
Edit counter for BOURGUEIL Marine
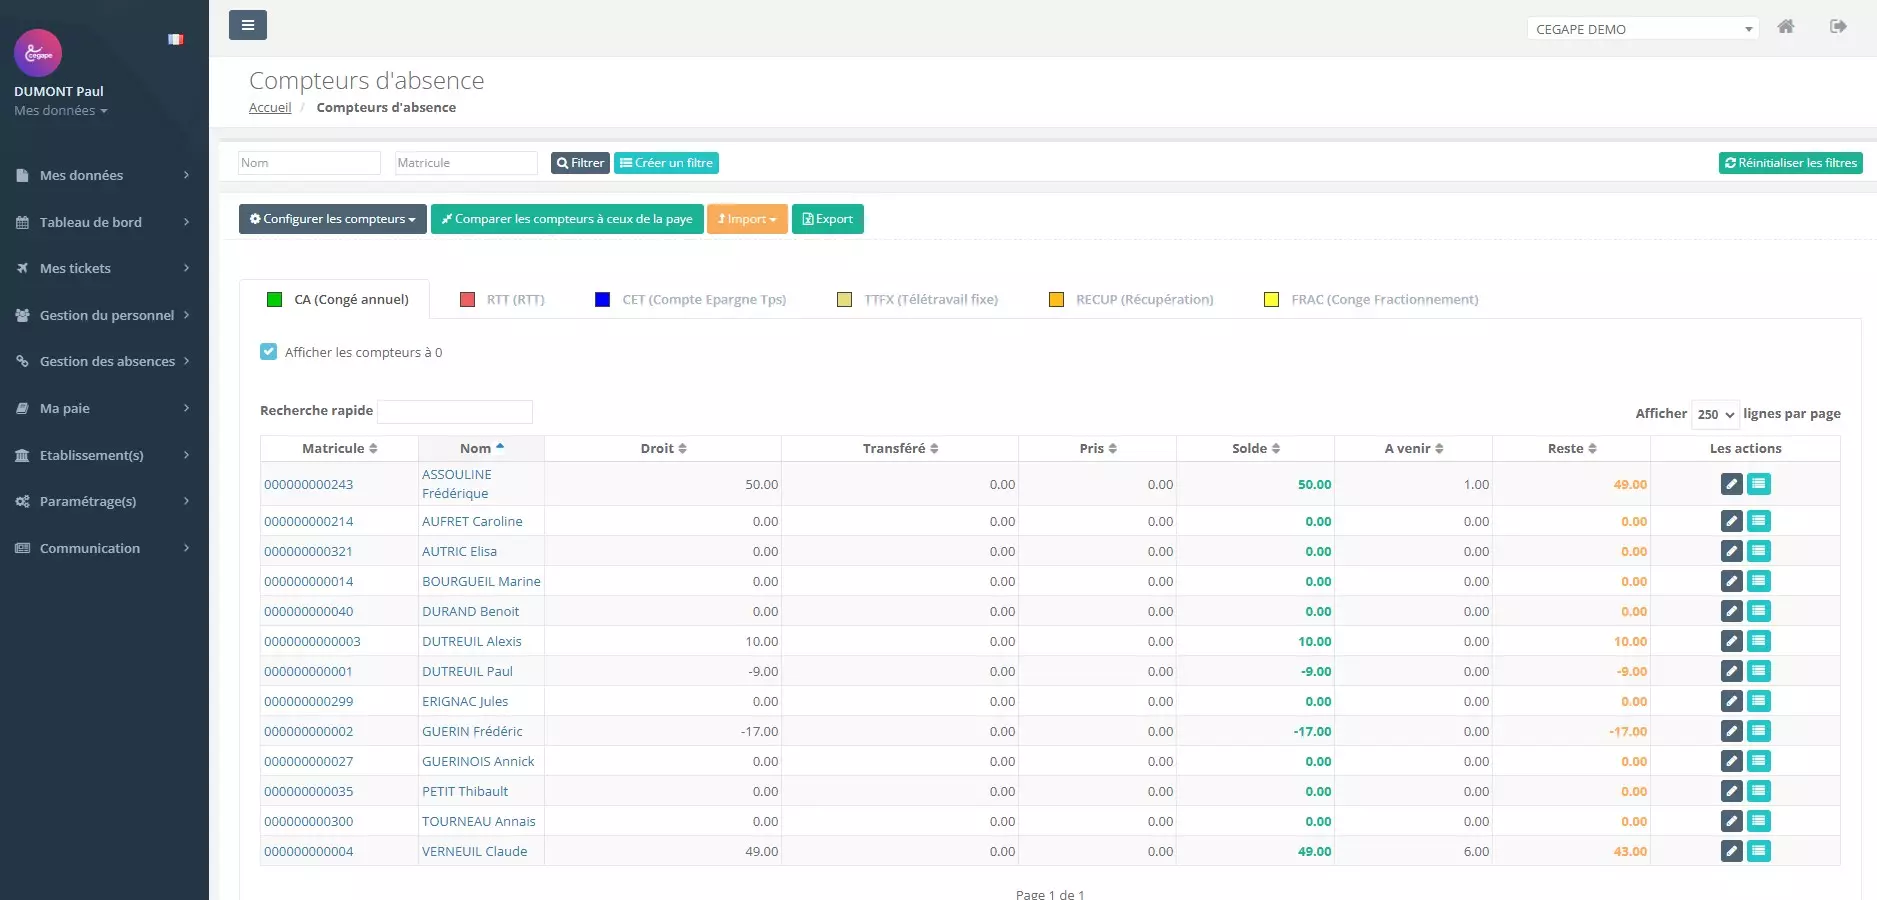[1732, 581]
